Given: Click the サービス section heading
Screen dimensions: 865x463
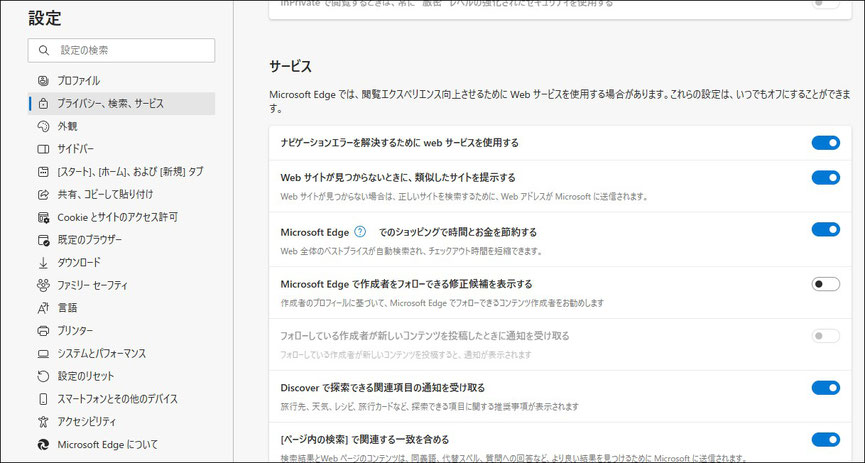Looking at the screenshot, I should click(291, 67).
